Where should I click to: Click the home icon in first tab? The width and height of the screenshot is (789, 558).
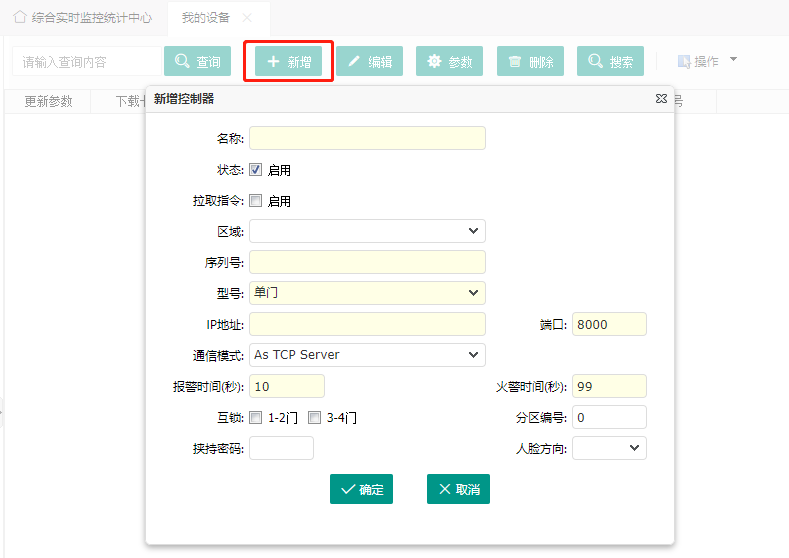point(20,17)
